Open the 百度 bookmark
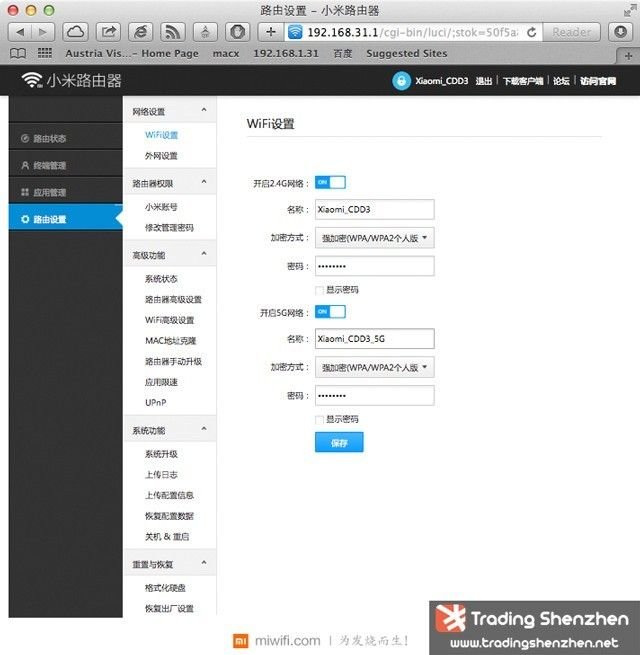The image size is (640, 655). pos(343,53)
